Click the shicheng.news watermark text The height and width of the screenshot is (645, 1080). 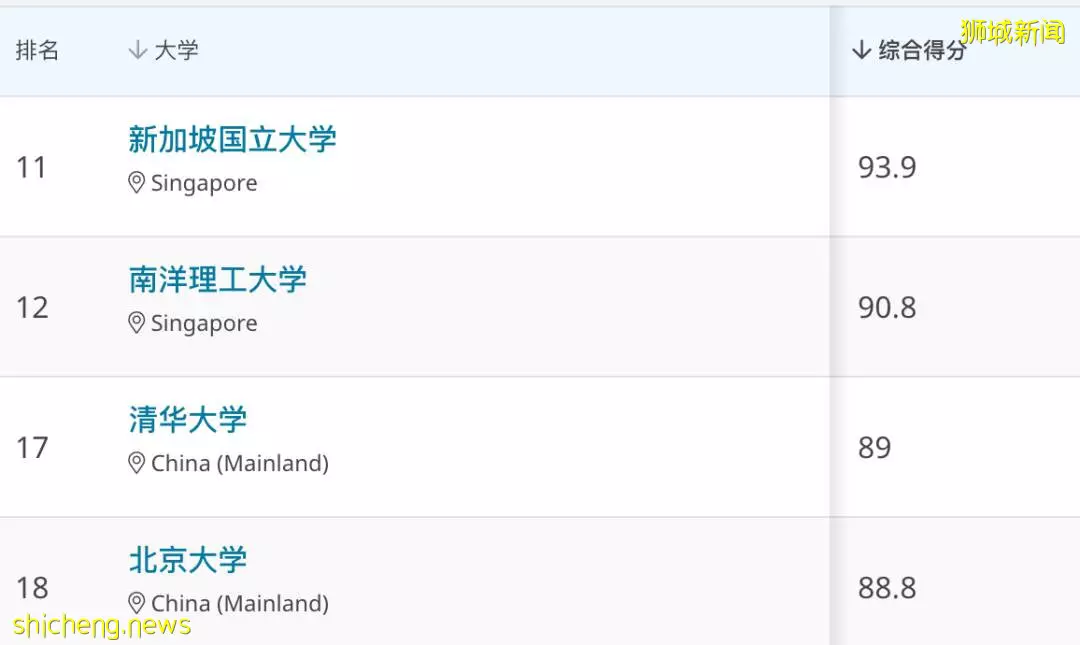click(102, 626)
